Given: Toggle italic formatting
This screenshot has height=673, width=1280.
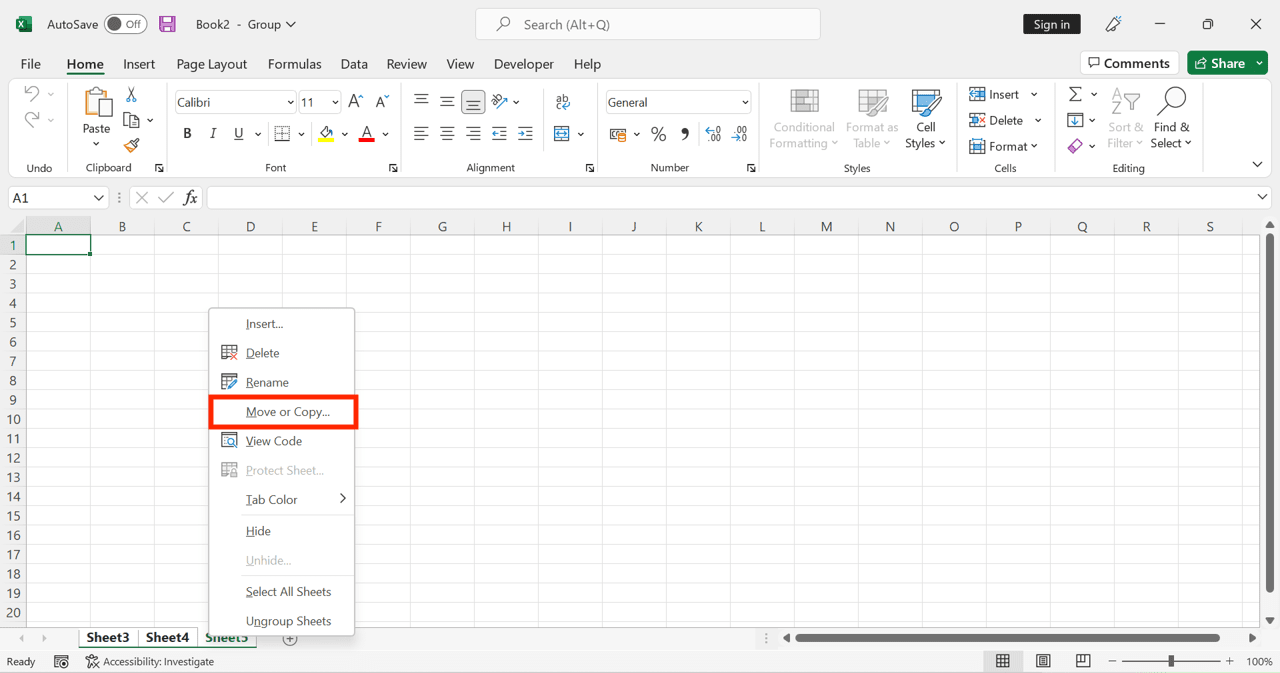Looking at the screenshot, I should click(211, 132).
